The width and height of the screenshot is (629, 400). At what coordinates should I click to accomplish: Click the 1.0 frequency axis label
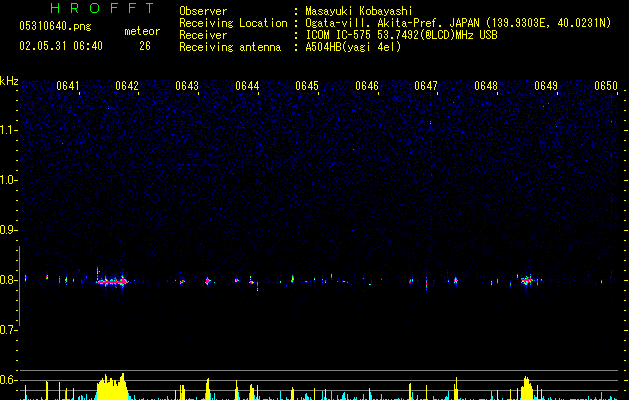pyautogui.click(x=8, y=180)
